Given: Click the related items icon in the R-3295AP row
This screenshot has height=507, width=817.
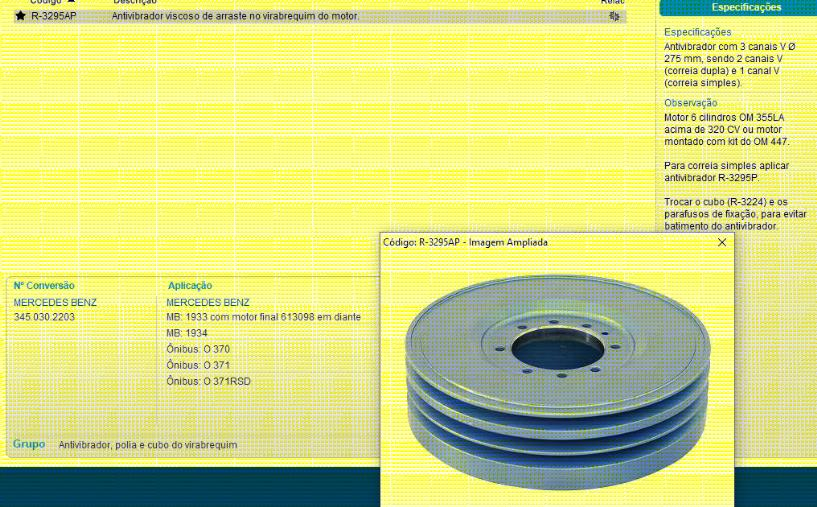Looking at the screenshot, I should [614, 16].
